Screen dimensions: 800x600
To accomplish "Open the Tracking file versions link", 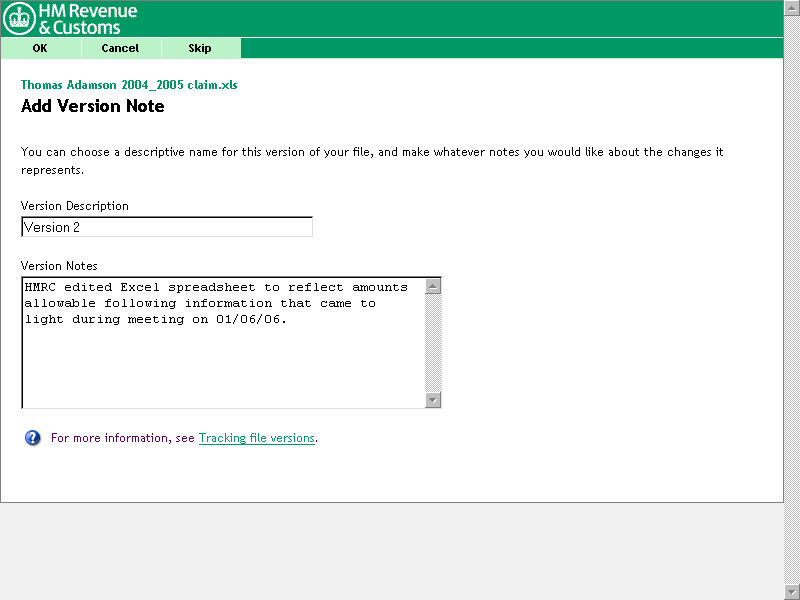I will (x=257, y=438).
